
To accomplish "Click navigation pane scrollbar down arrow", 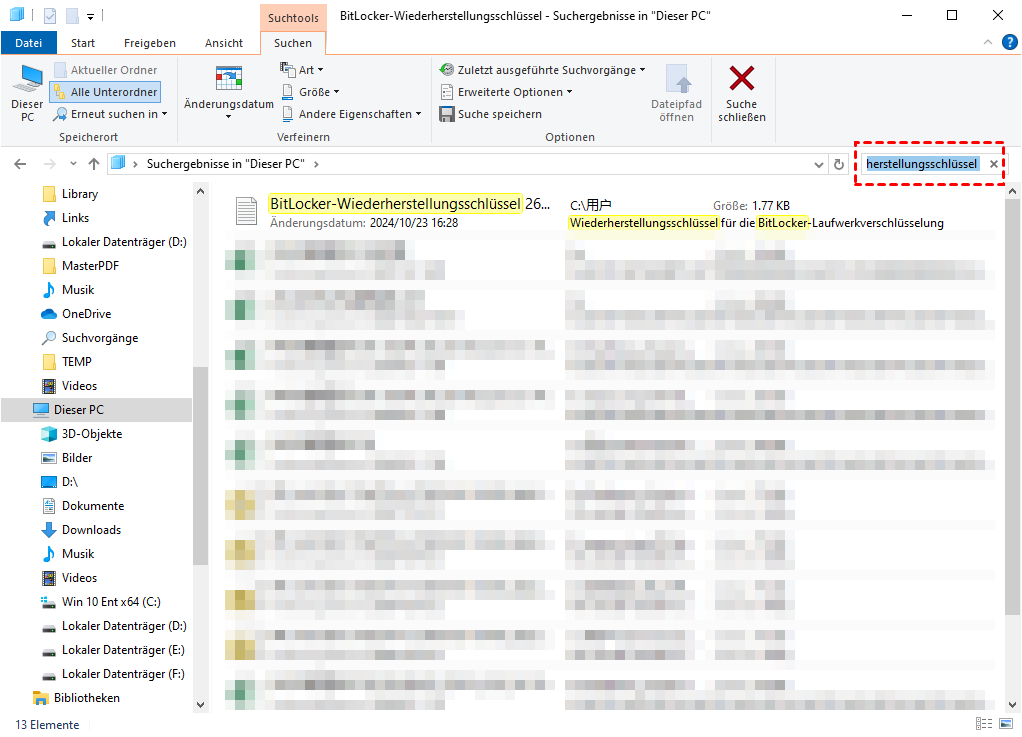I will (x=201, y=705).
